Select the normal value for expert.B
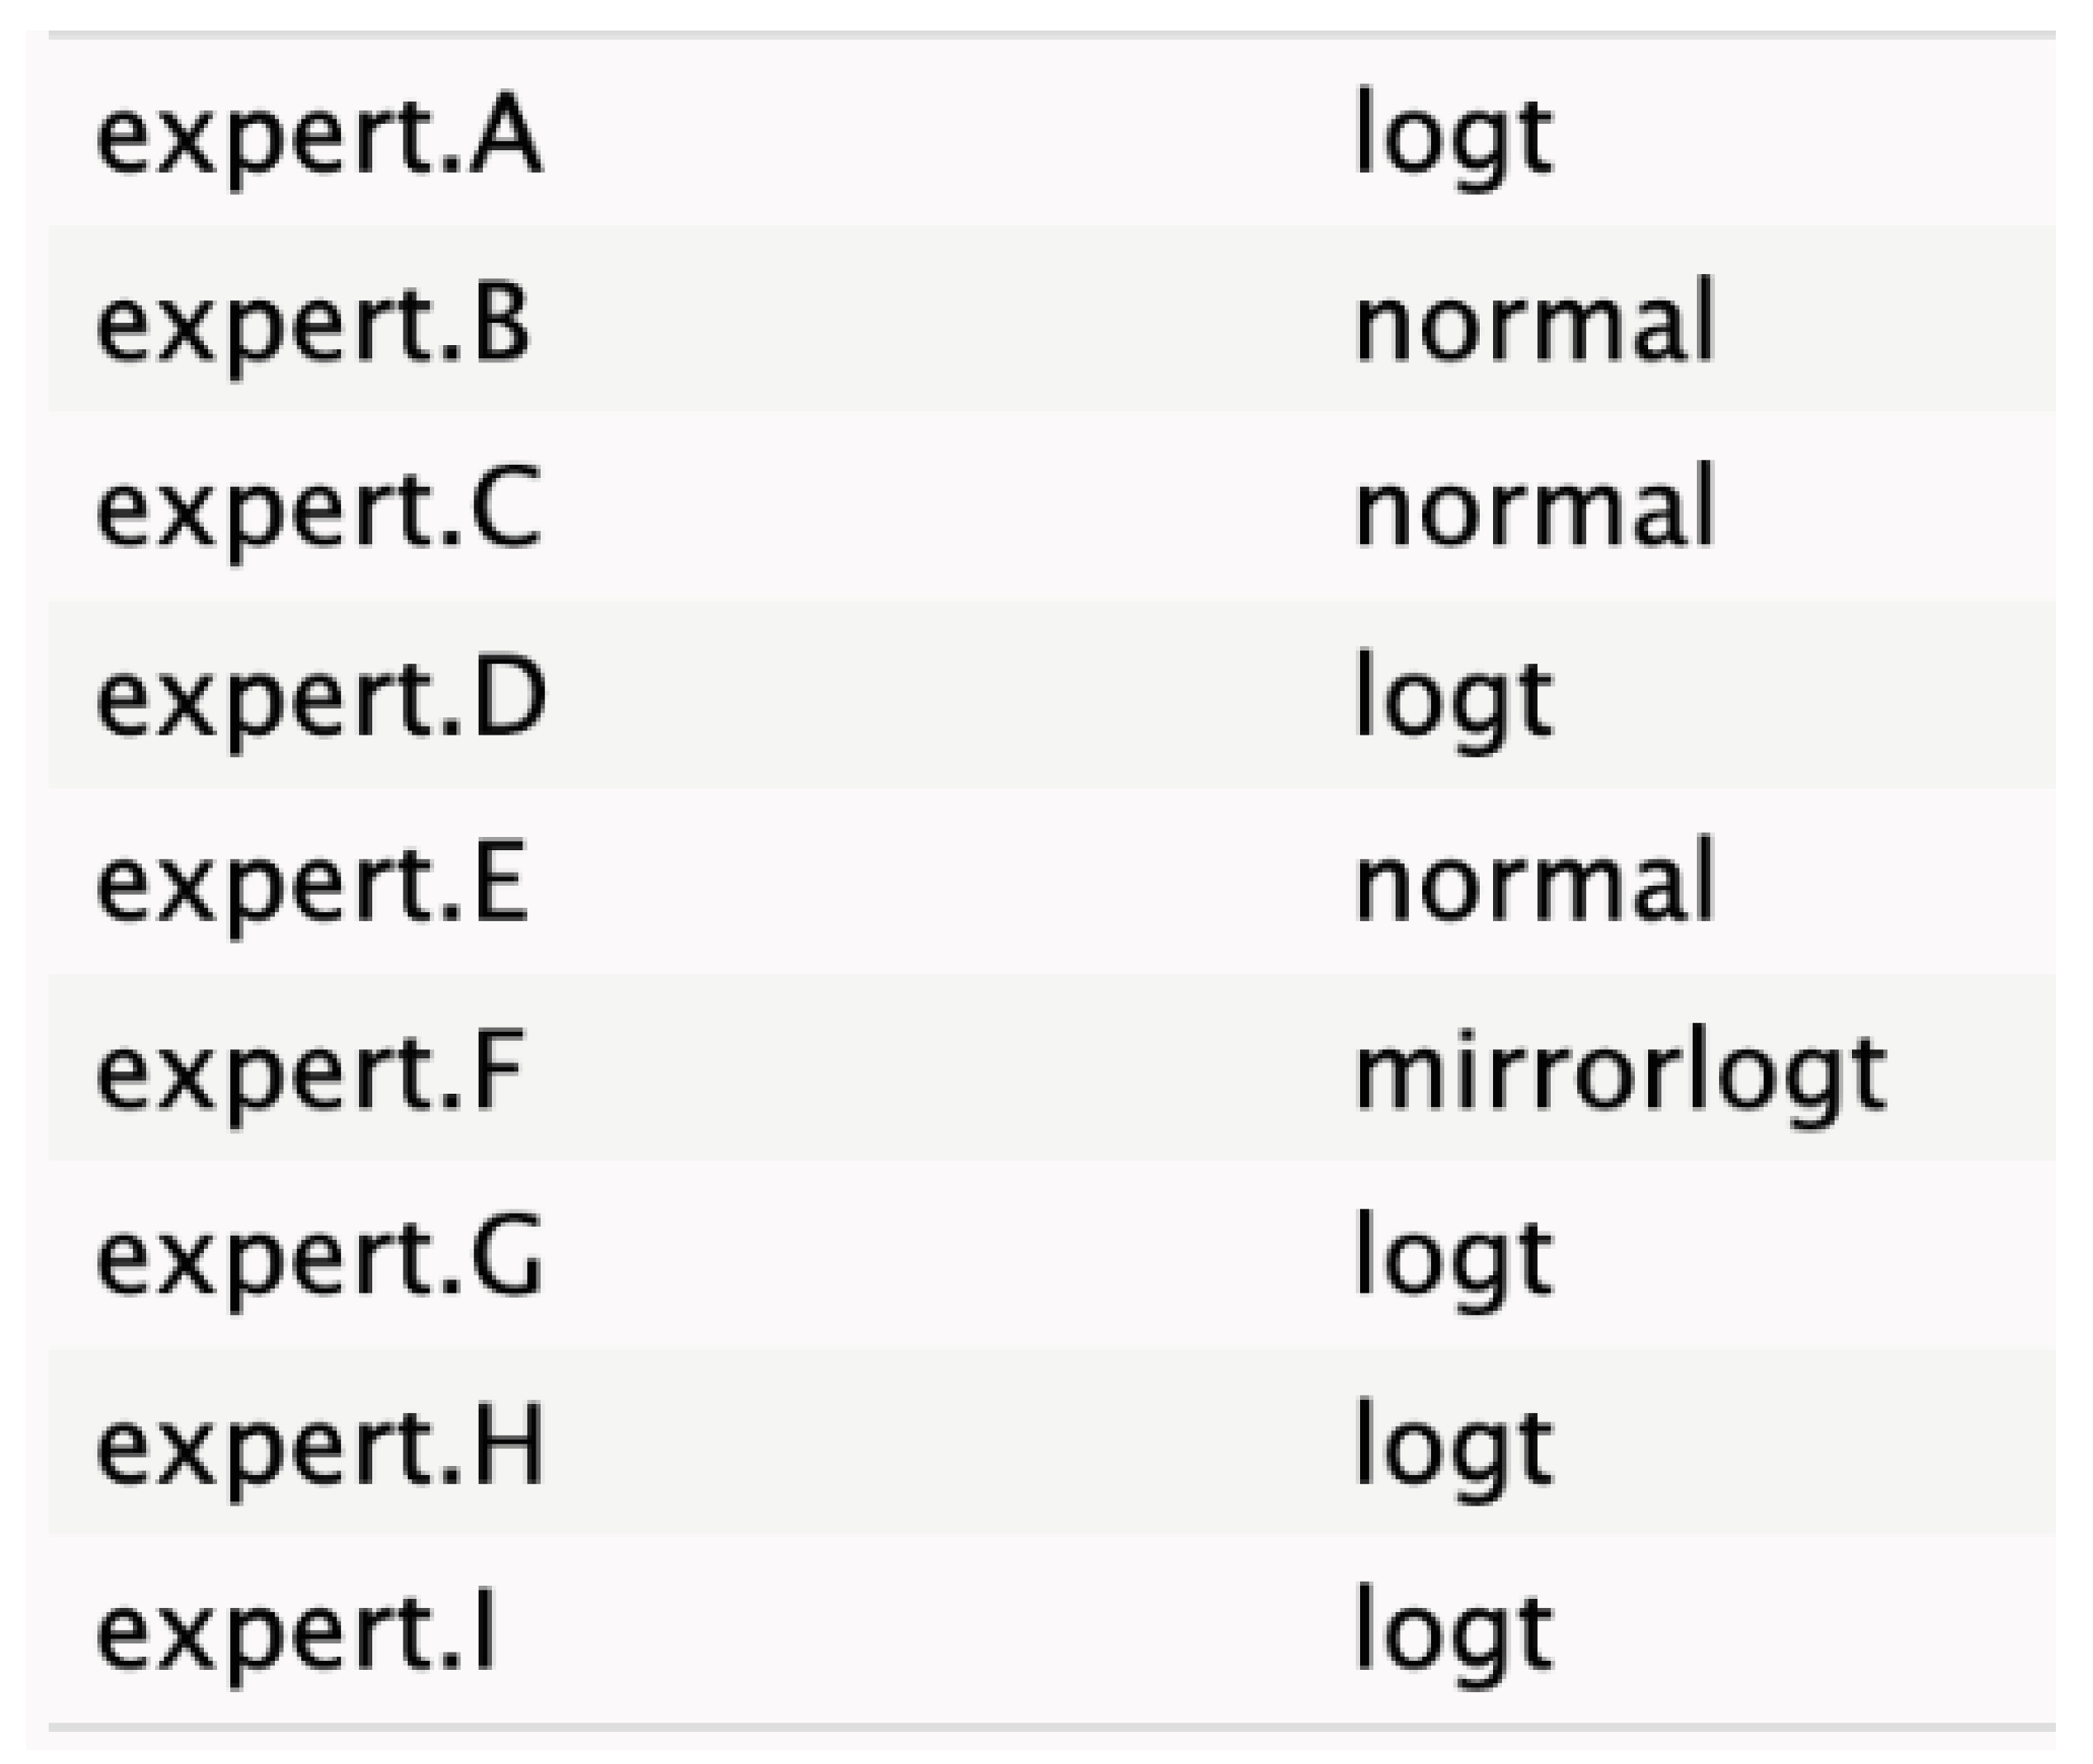Viewport: 2093px width, 1764px height. pos(1534,324)
